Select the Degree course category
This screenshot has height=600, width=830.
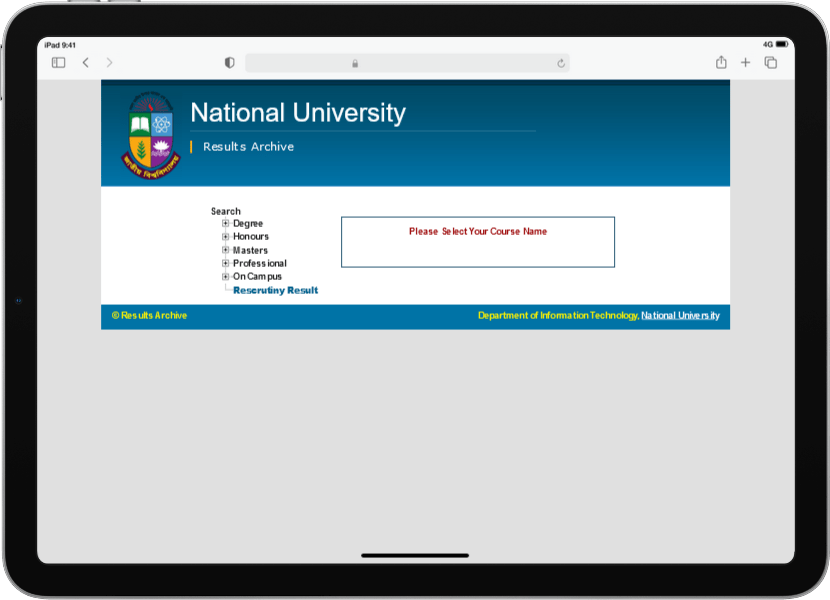coord(248,223)
